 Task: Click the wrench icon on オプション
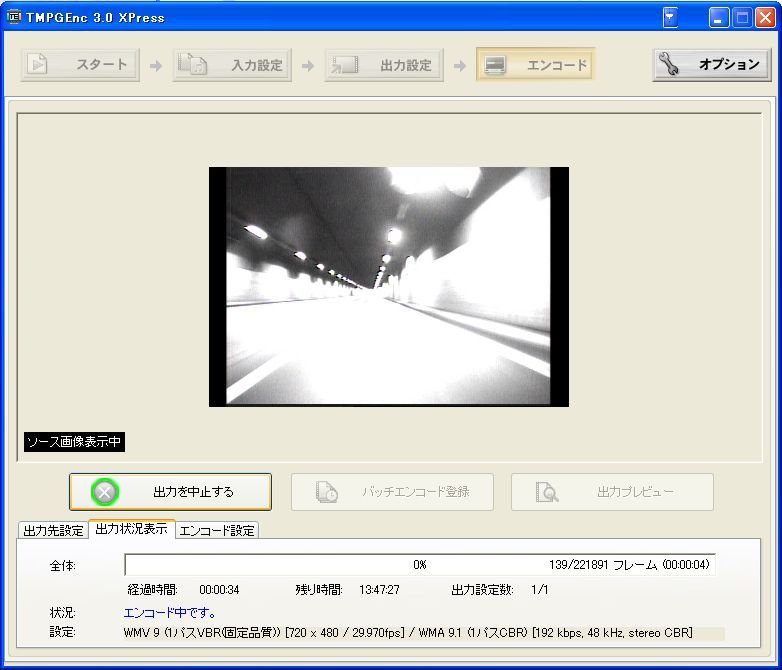(x=669, y=64)
